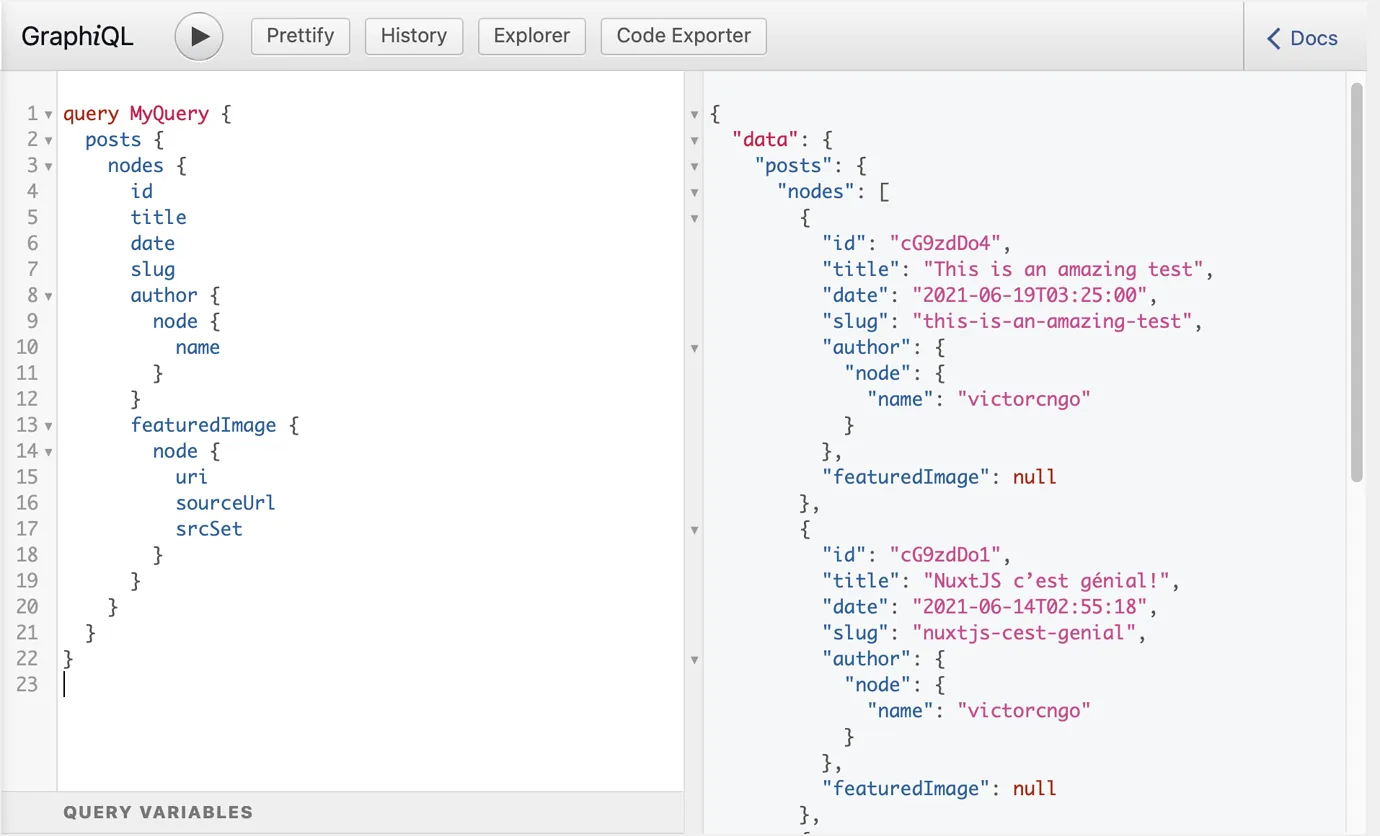The image size is (1380, 836).
Task: Open the Code Exporter
Action: 683,36
